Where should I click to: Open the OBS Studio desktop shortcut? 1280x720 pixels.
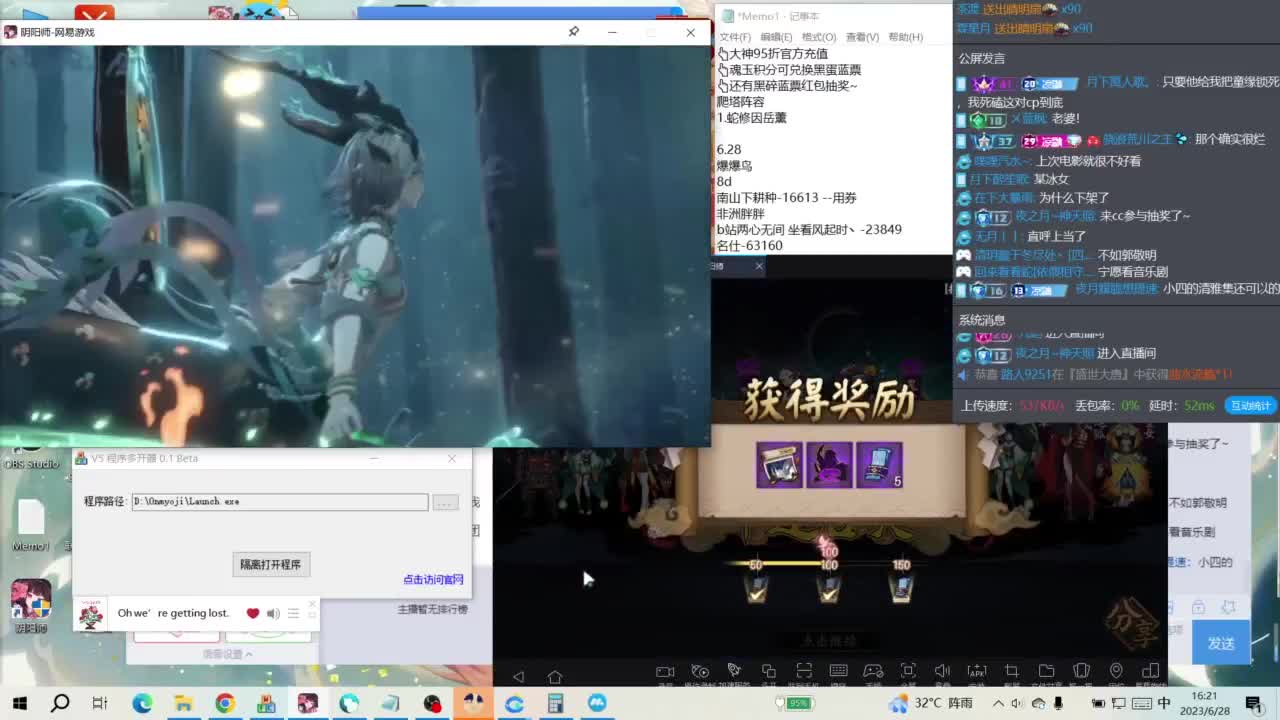30,458
